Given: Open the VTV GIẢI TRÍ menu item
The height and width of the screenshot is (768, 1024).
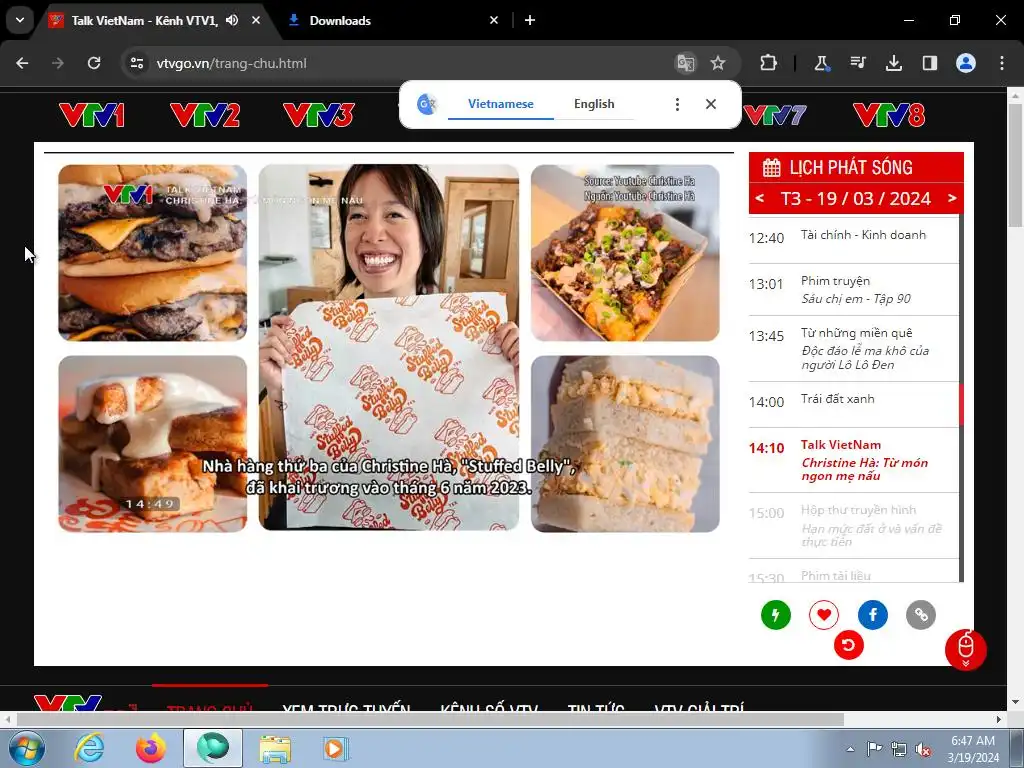Looking at the screenshot, I should coord(699,707).
